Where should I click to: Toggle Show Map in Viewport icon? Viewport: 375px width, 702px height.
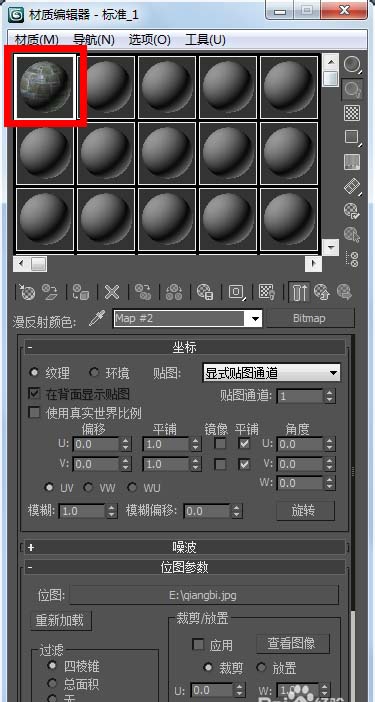[x=267, y=292]
